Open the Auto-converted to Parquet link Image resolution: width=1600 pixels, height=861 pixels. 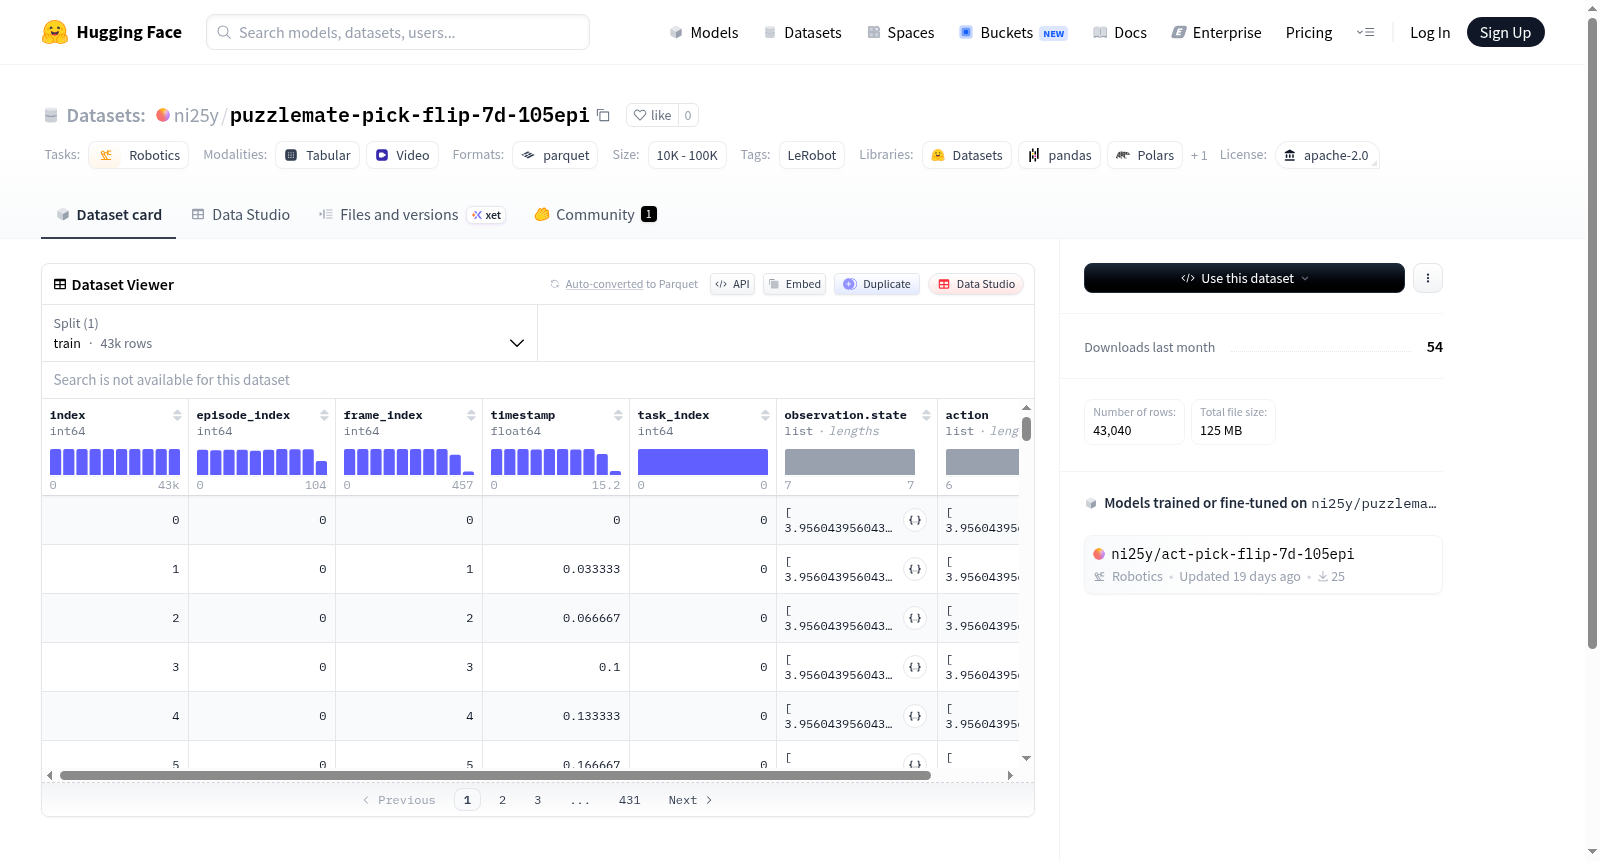coord(604,284)
